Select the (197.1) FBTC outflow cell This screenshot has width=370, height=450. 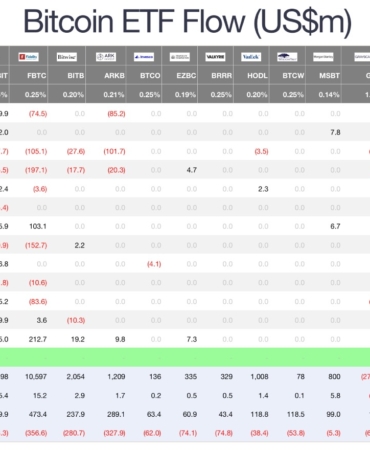point(36,170)
